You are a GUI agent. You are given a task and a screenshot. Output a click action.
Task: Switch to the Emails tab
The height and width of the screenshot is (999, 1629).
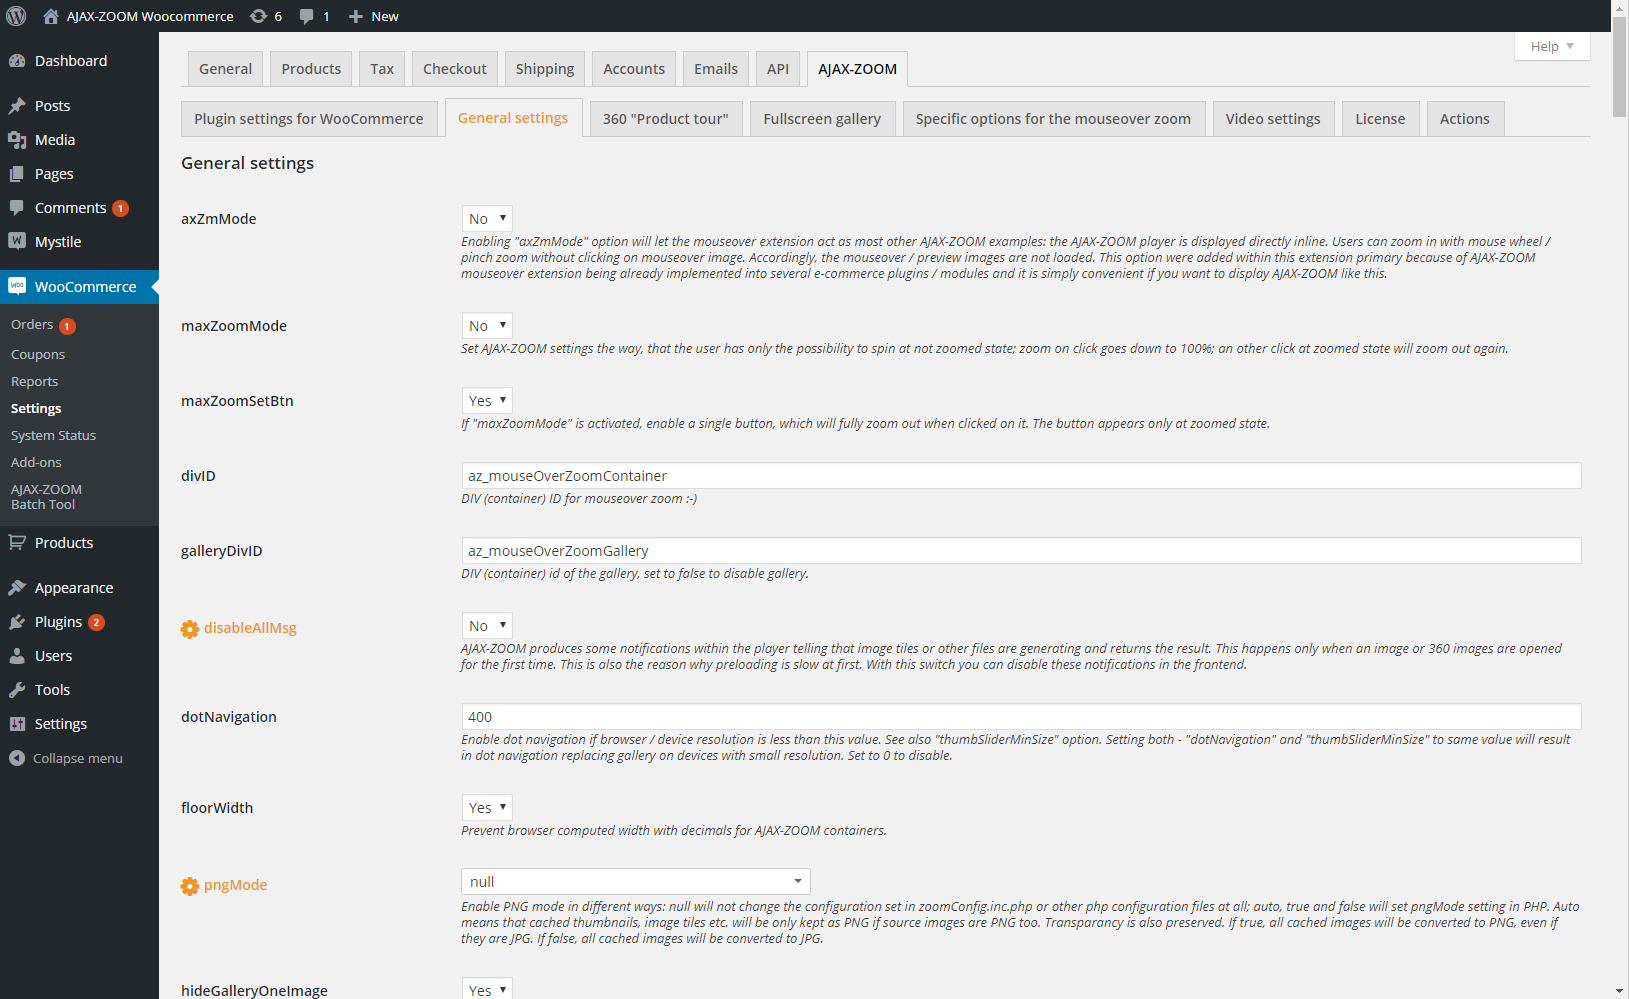(716, 69)
